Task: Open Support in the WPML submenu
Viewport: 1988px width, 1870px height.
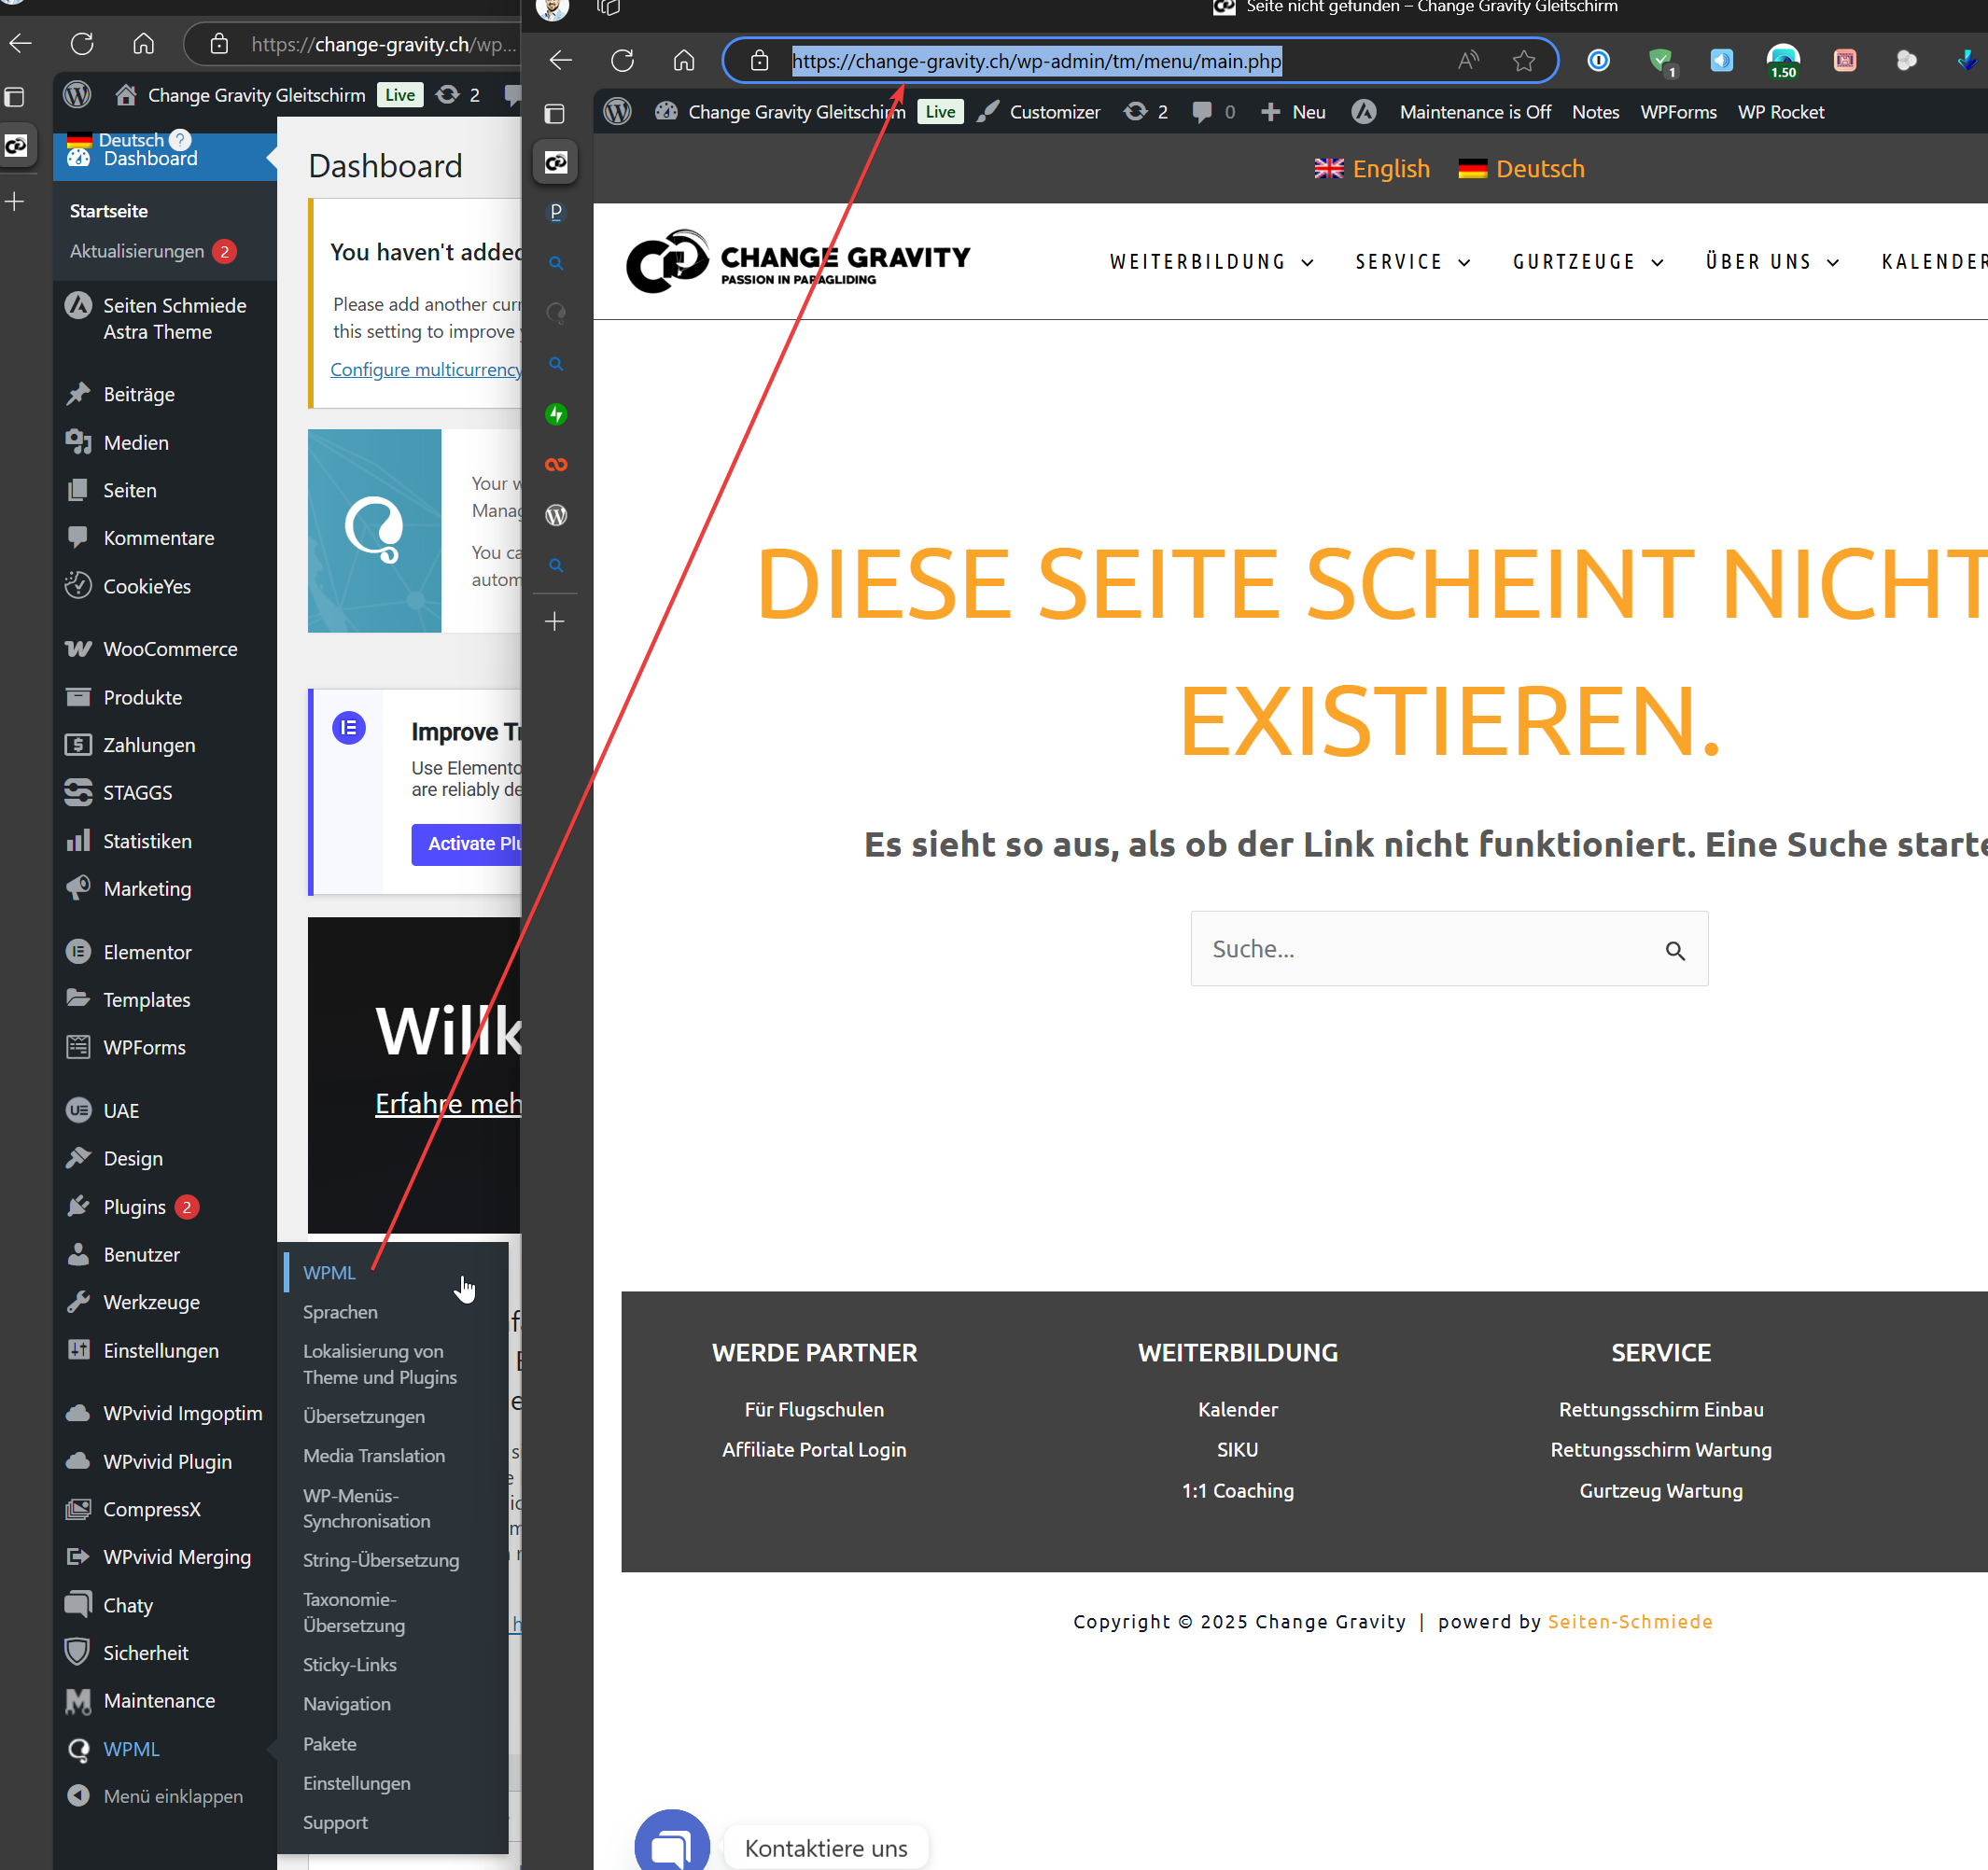Action: pos(335,1822)
